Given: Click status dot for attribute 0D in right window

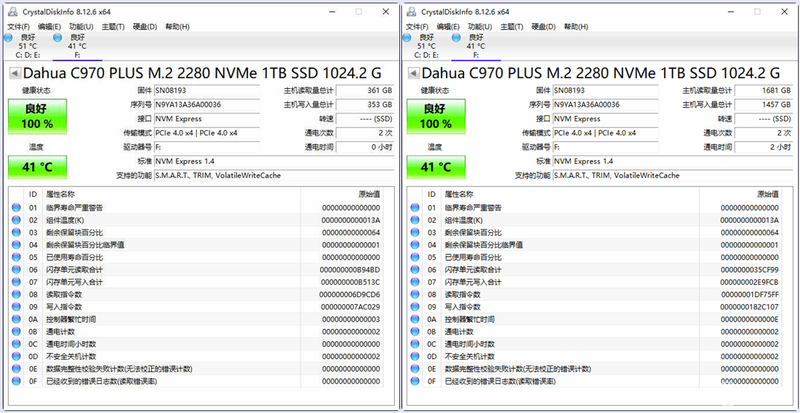Looking at the screenshot, I should coord(415,356).
